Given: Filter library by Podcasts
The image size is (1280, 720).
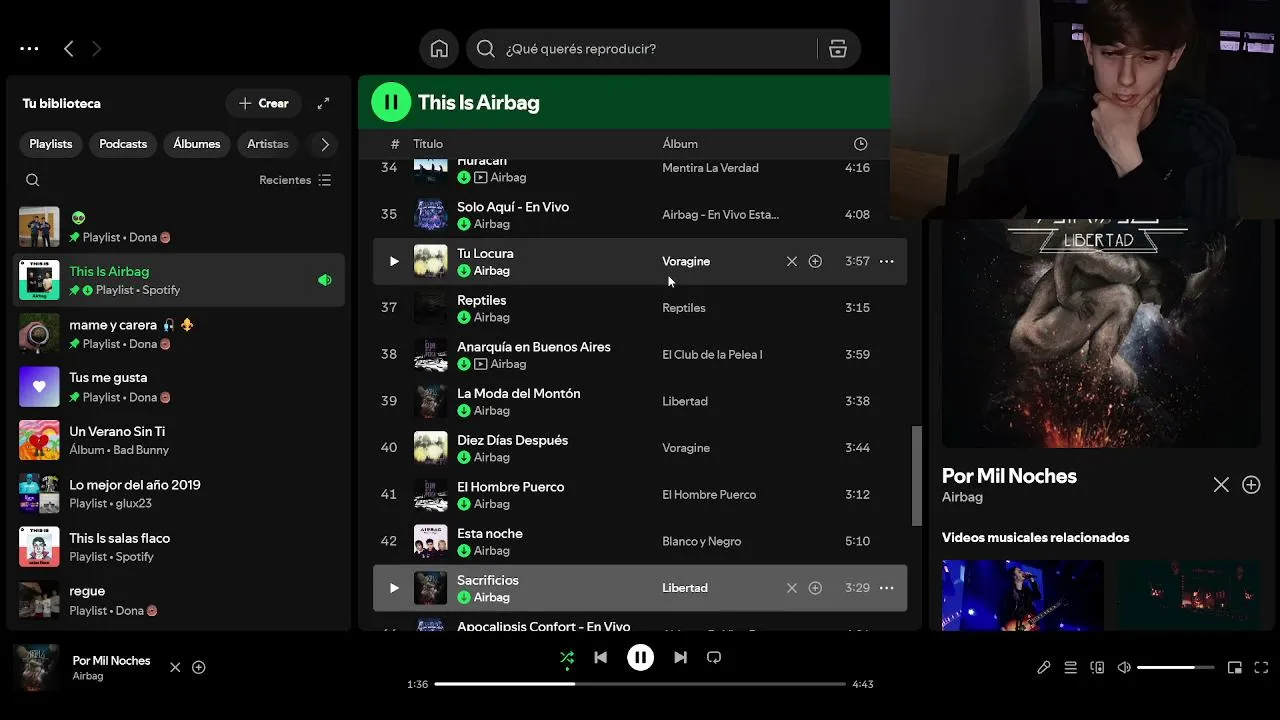Looking at the screenshot, I should (x=123, y=144).
